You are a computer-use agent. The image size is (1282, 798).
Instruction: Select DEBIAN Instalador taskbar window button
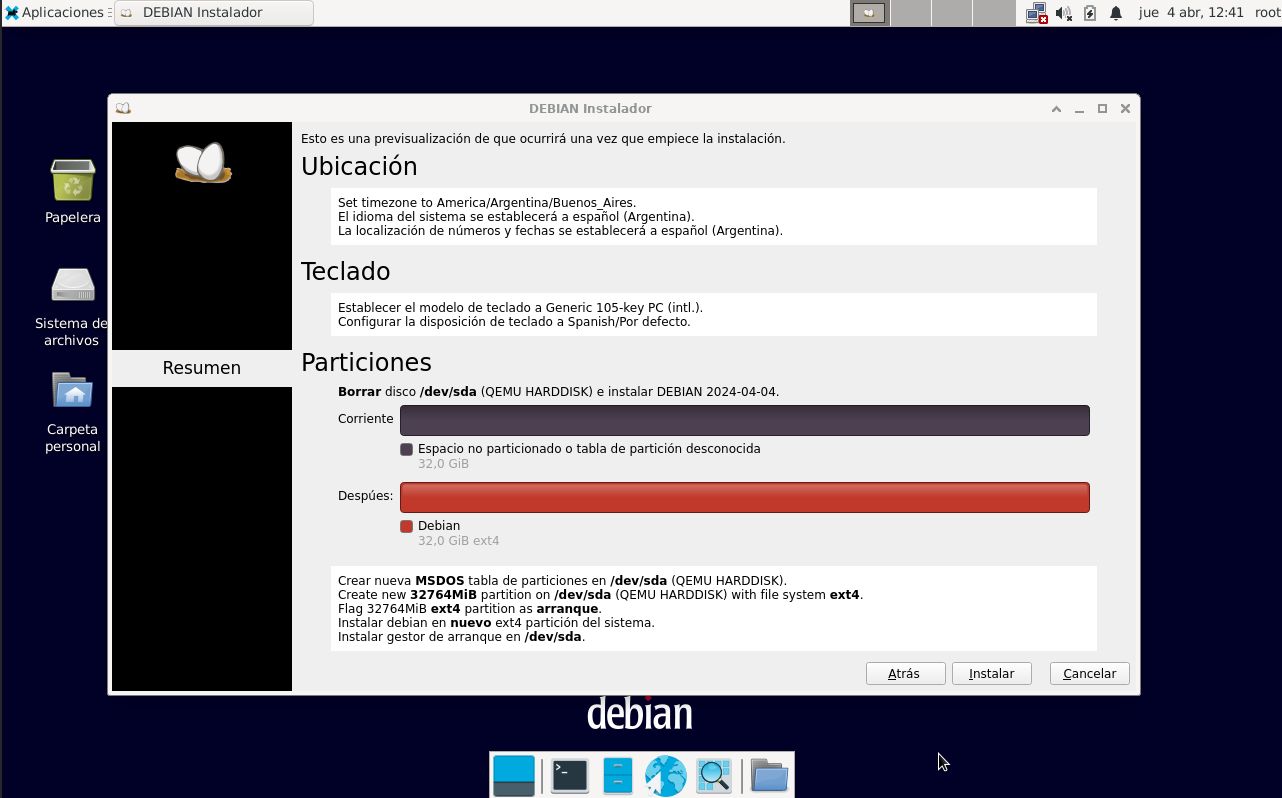pos(213,13)
